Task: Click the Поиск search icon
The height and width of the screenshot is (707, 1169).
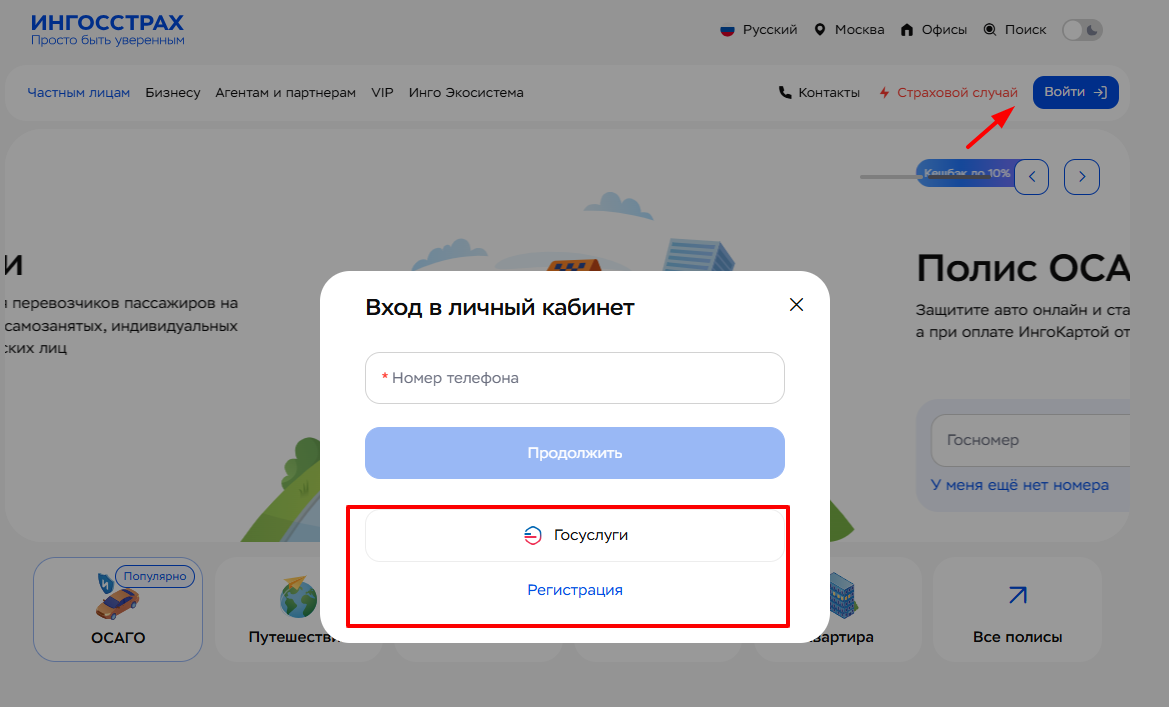Action: click(990, 30)
